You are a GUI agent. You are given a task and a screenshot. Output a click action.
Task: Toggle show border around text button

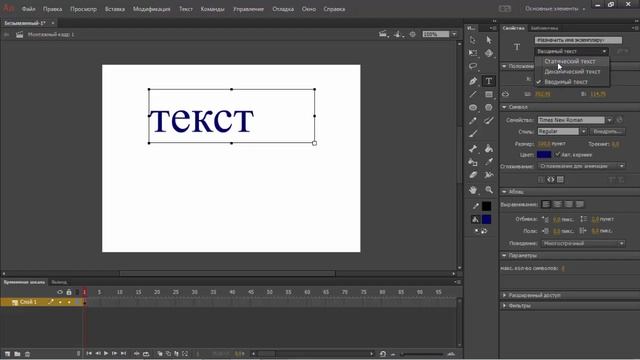click(560, 179)
